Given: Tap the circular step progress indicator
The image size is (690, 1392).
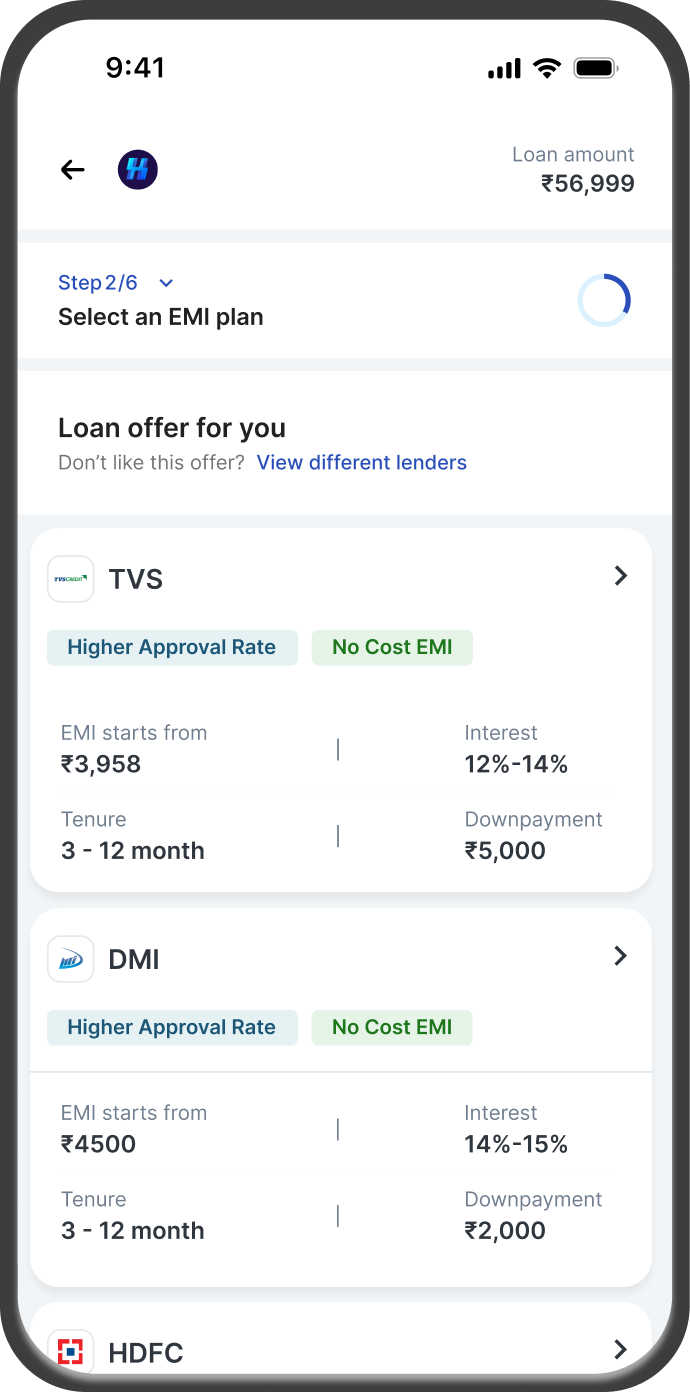Looking at the screenshot, I should click(x=604, y=300).
